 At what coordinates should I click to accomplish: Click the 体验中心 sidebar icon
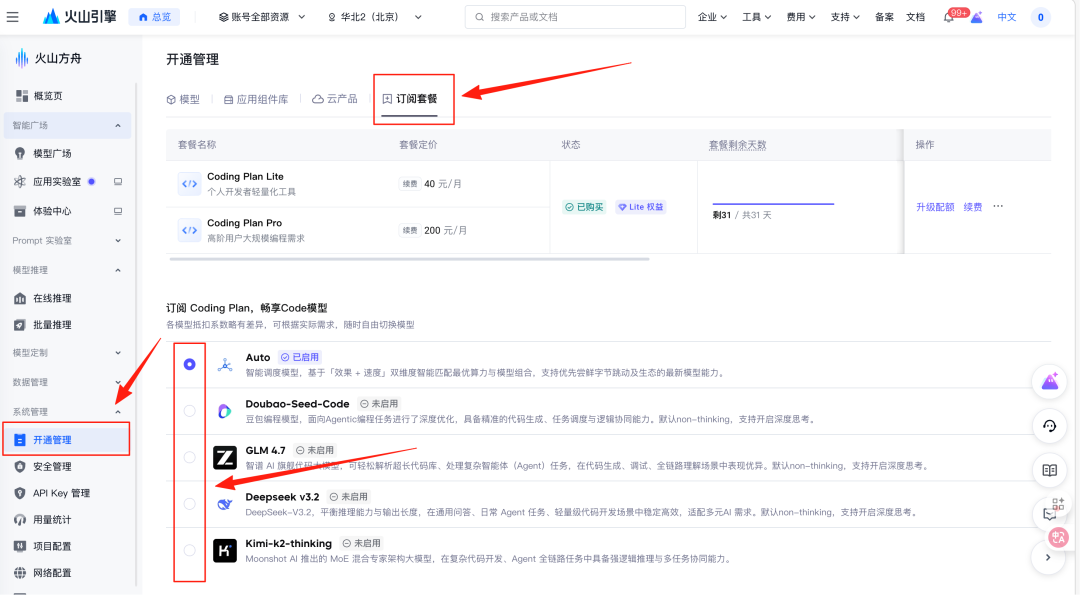(20, 211)
